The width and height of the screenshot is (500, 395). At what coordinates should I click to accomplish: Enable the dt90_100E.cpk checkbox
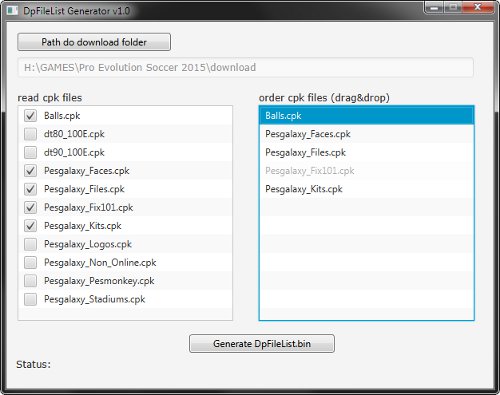point(30,152)
